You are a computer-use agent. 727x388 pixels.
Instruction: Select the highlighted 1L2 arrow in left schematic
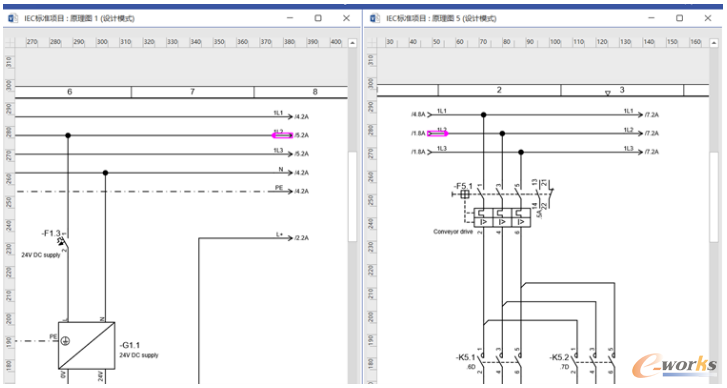(x=282, y=135)
